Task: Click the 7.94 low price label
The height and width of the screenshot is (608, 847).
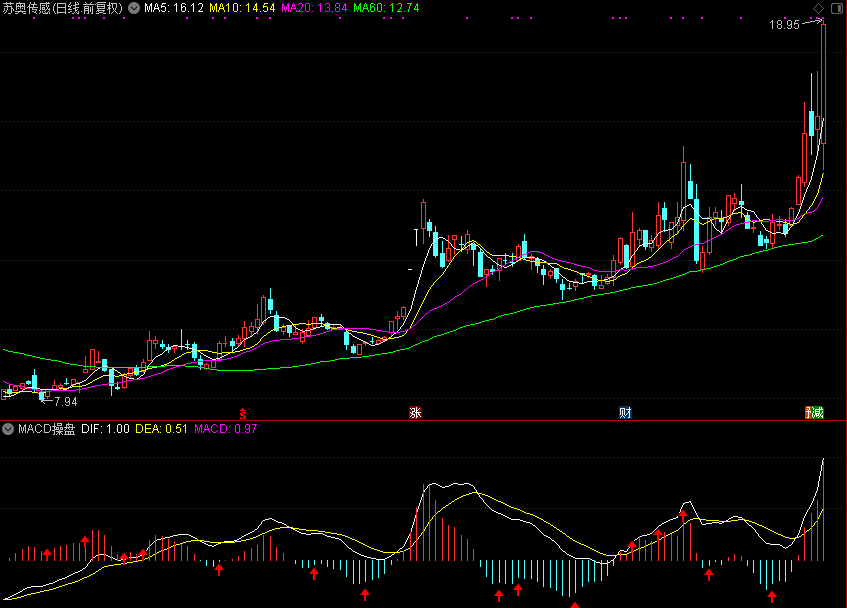Action: (x=66, y=402)
